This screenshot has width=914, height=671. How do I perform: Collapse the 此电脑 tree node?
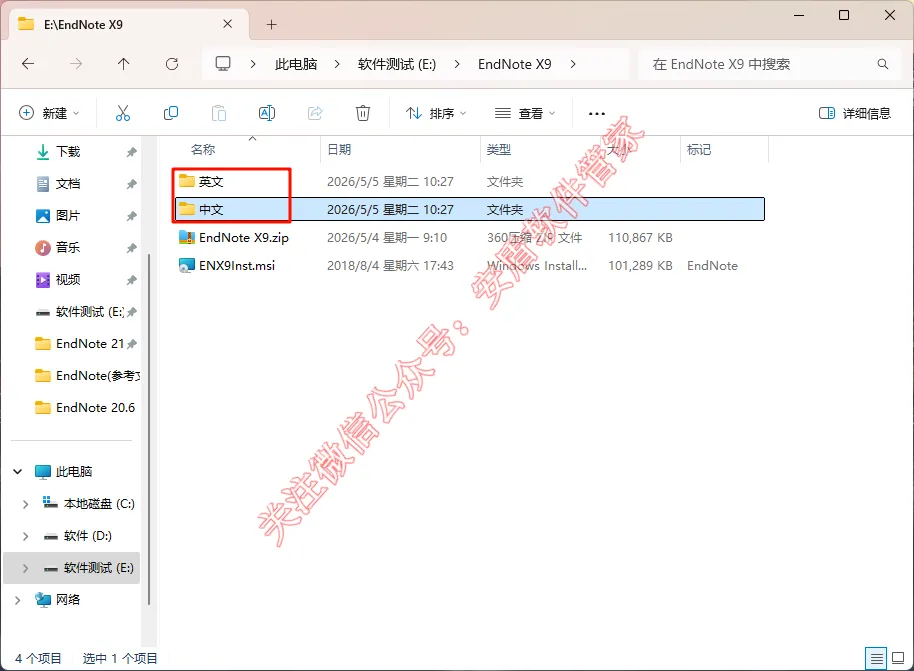tap(17, 472)
